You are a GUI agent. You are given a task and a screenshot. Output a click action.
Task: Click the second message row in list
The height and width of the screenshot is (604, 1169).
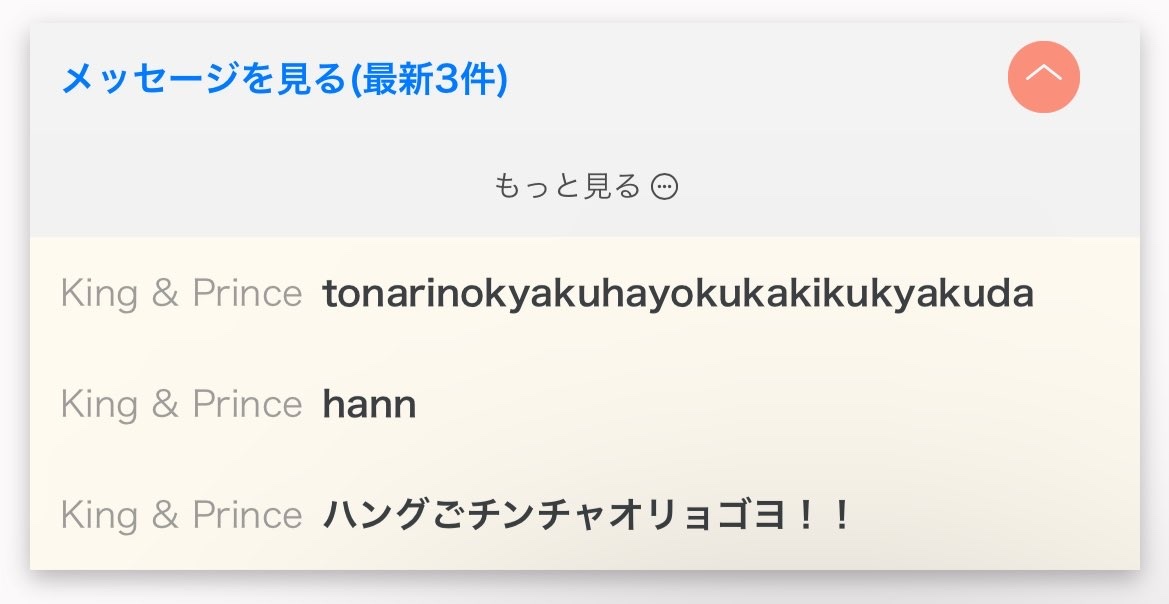(584, 404)
